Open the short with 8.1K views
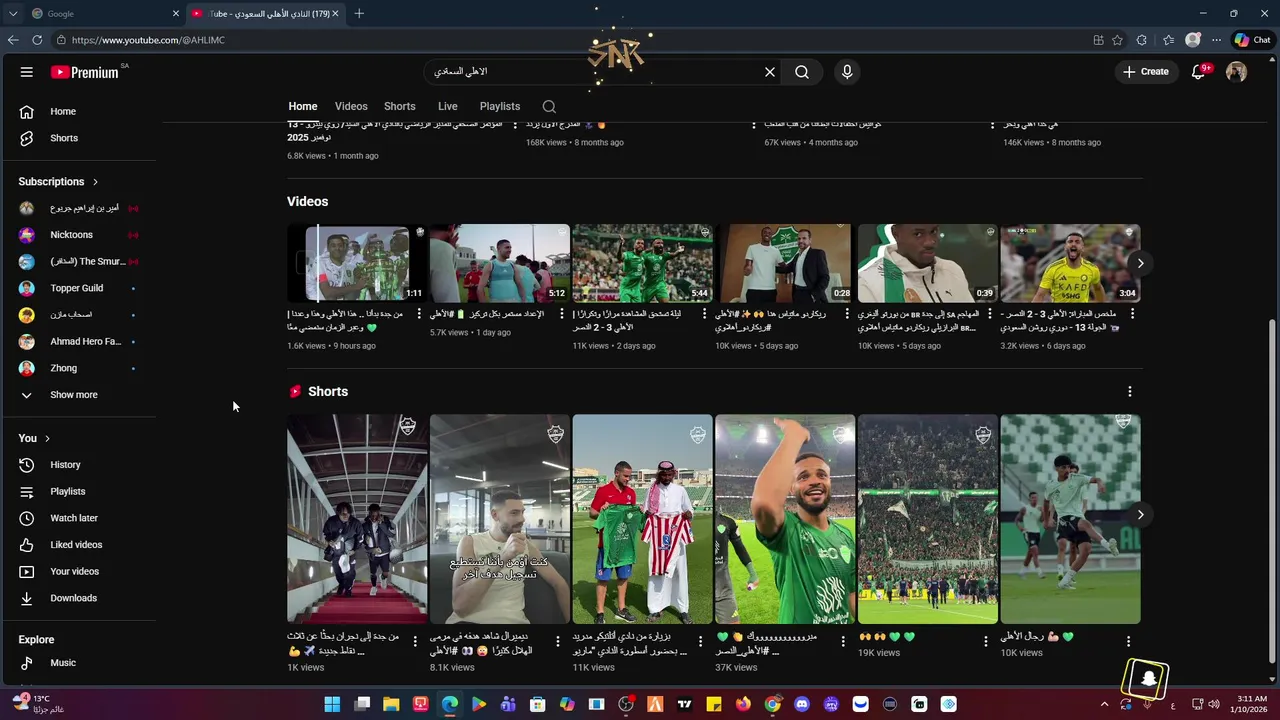1280x720 pixels. point(500,519)
